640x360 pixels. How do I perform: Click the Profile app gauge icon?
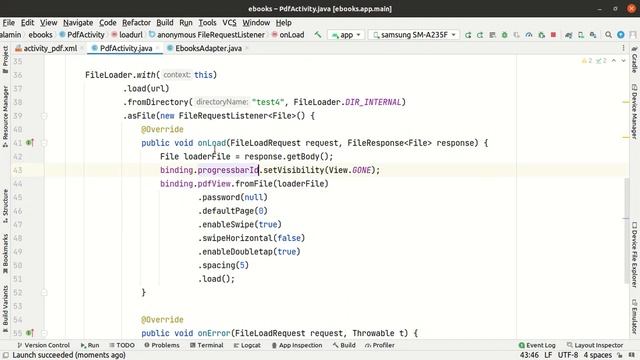tap(529, 35)
